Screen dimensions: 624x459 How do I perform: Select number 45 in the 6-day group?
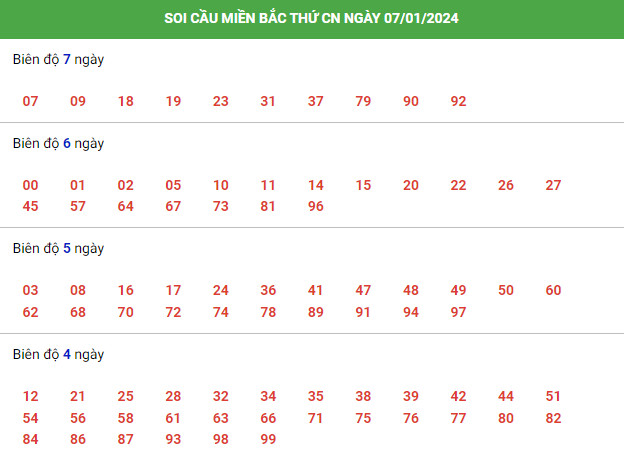tap(30, 206)
